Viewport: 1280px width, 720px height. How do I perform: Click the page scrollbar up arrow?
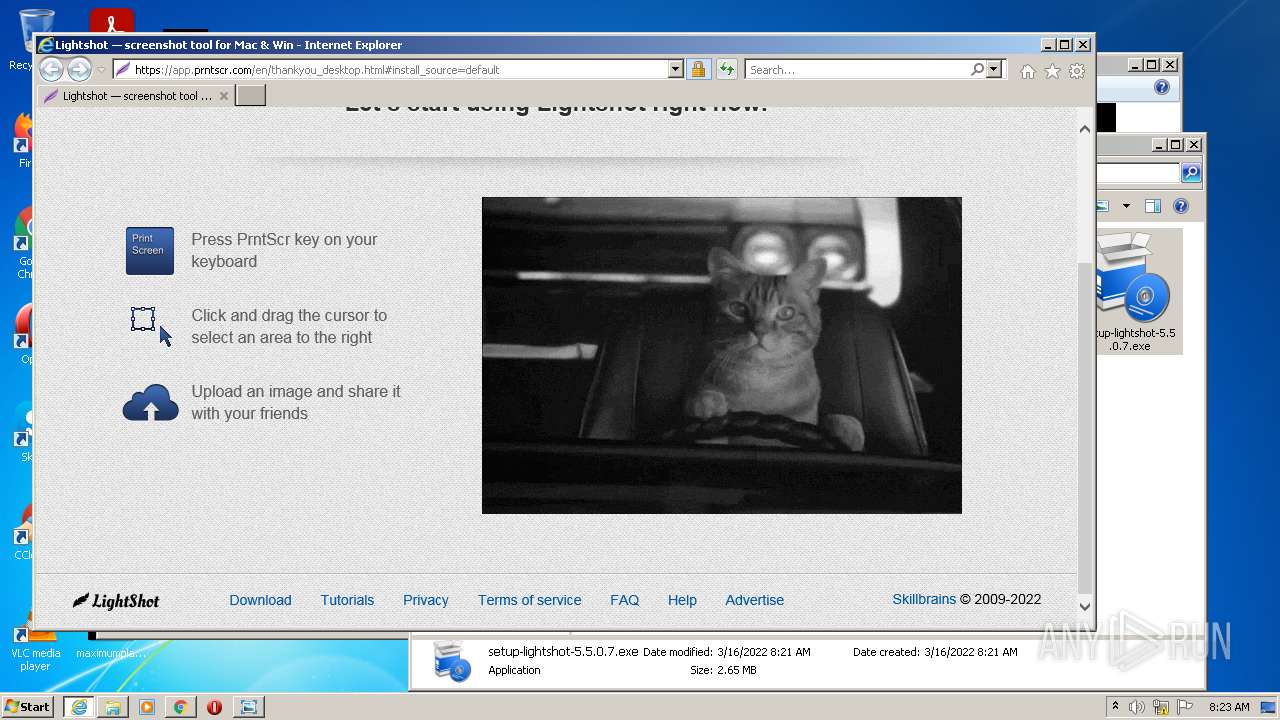(1085, 129)
